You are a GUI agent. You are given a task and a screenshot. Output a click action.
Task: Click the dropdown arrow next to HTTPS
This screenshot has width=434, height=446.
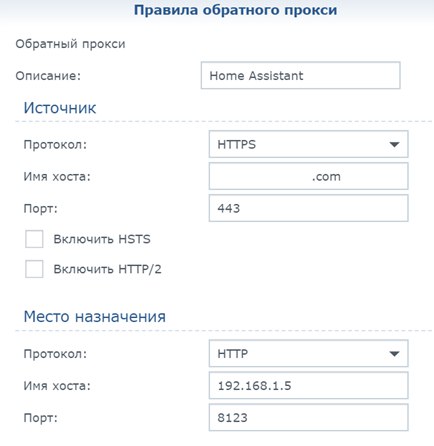[x=394, y=144]
